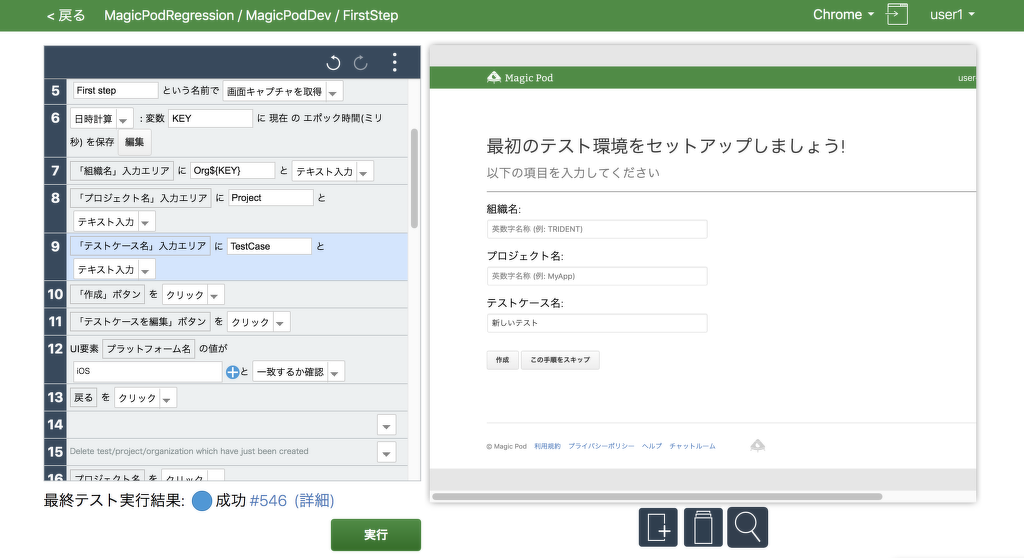
Task: Click the magnifying glass search icon
Action: coord(747,527)
